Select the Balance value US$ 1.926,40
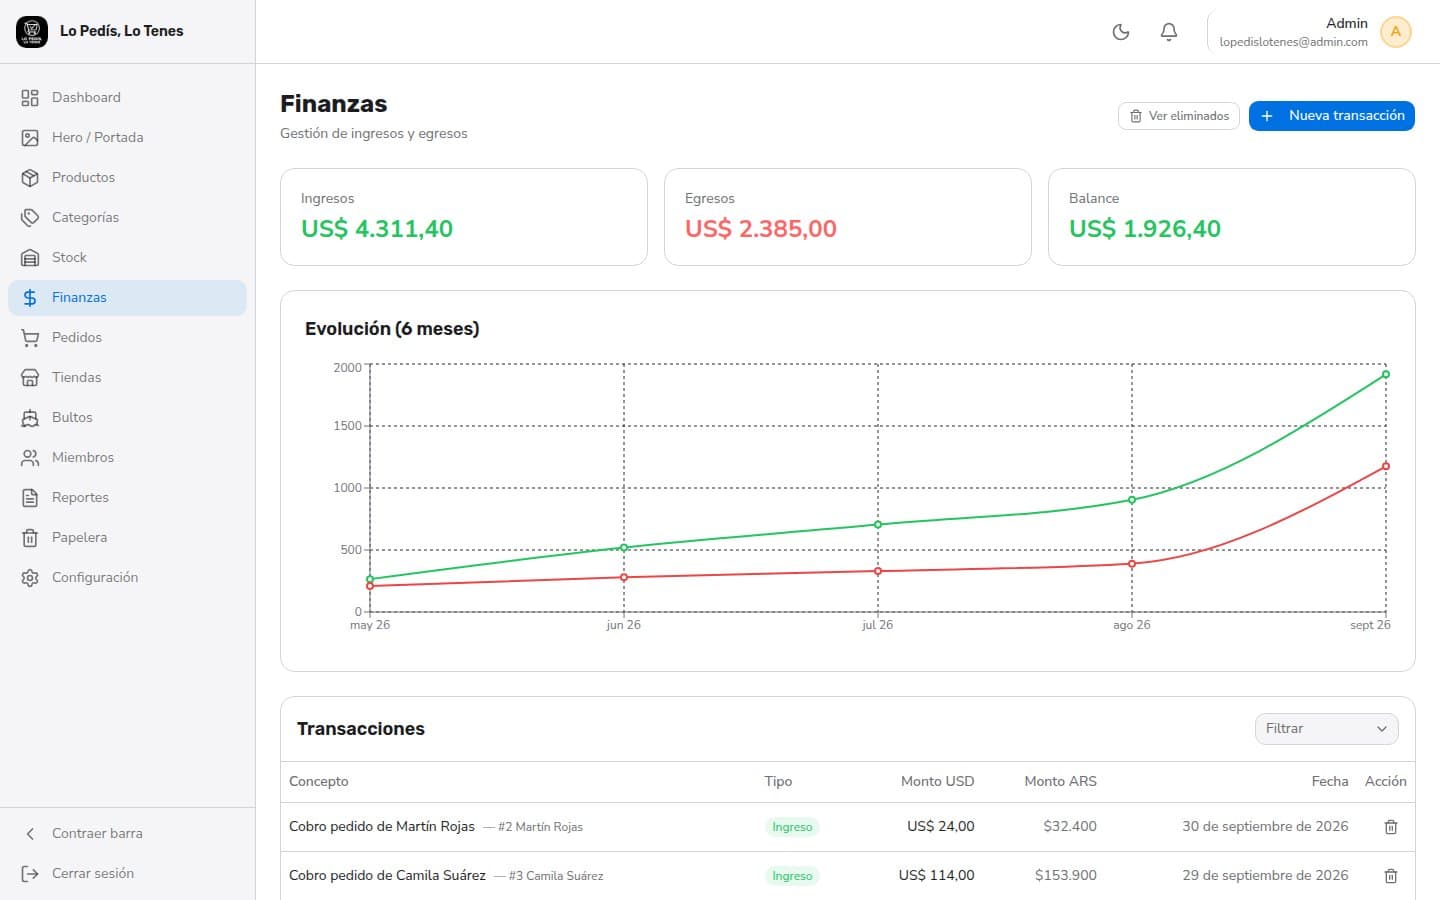The image size is (1440, 900). coord(1145,229)
